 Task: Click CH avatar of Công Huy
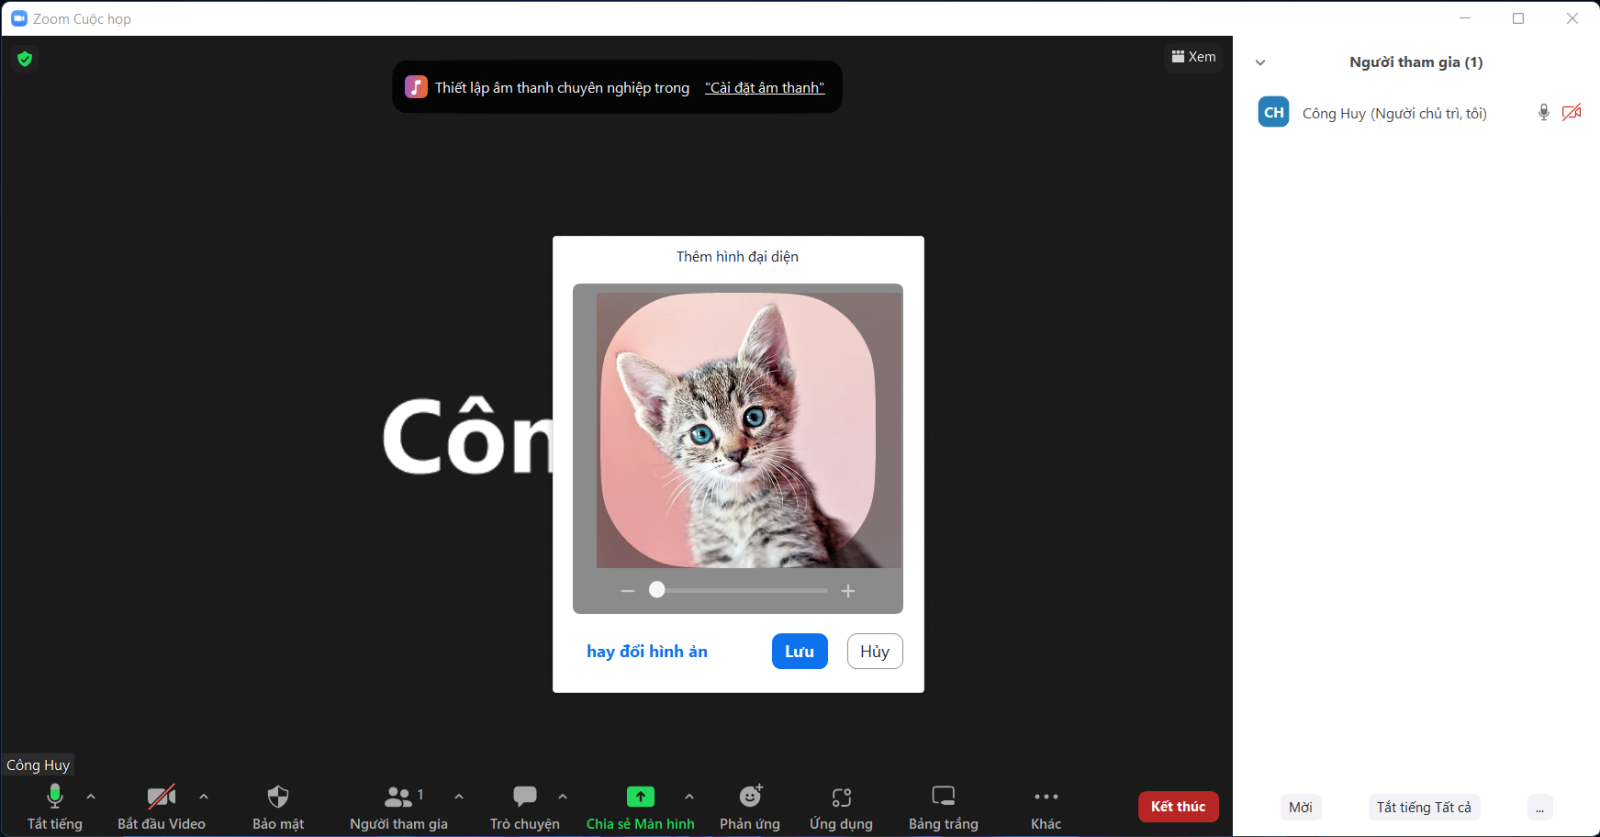tap(1274, 112)
